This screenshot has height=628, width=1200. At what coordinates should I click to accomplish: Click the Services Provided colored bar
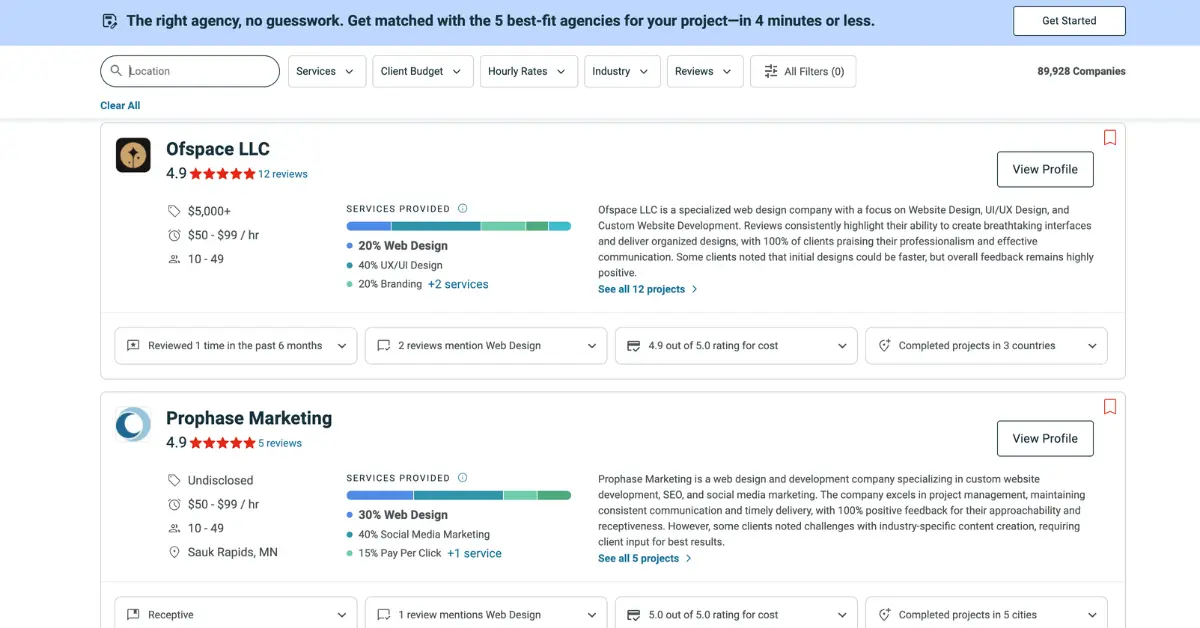459,226
